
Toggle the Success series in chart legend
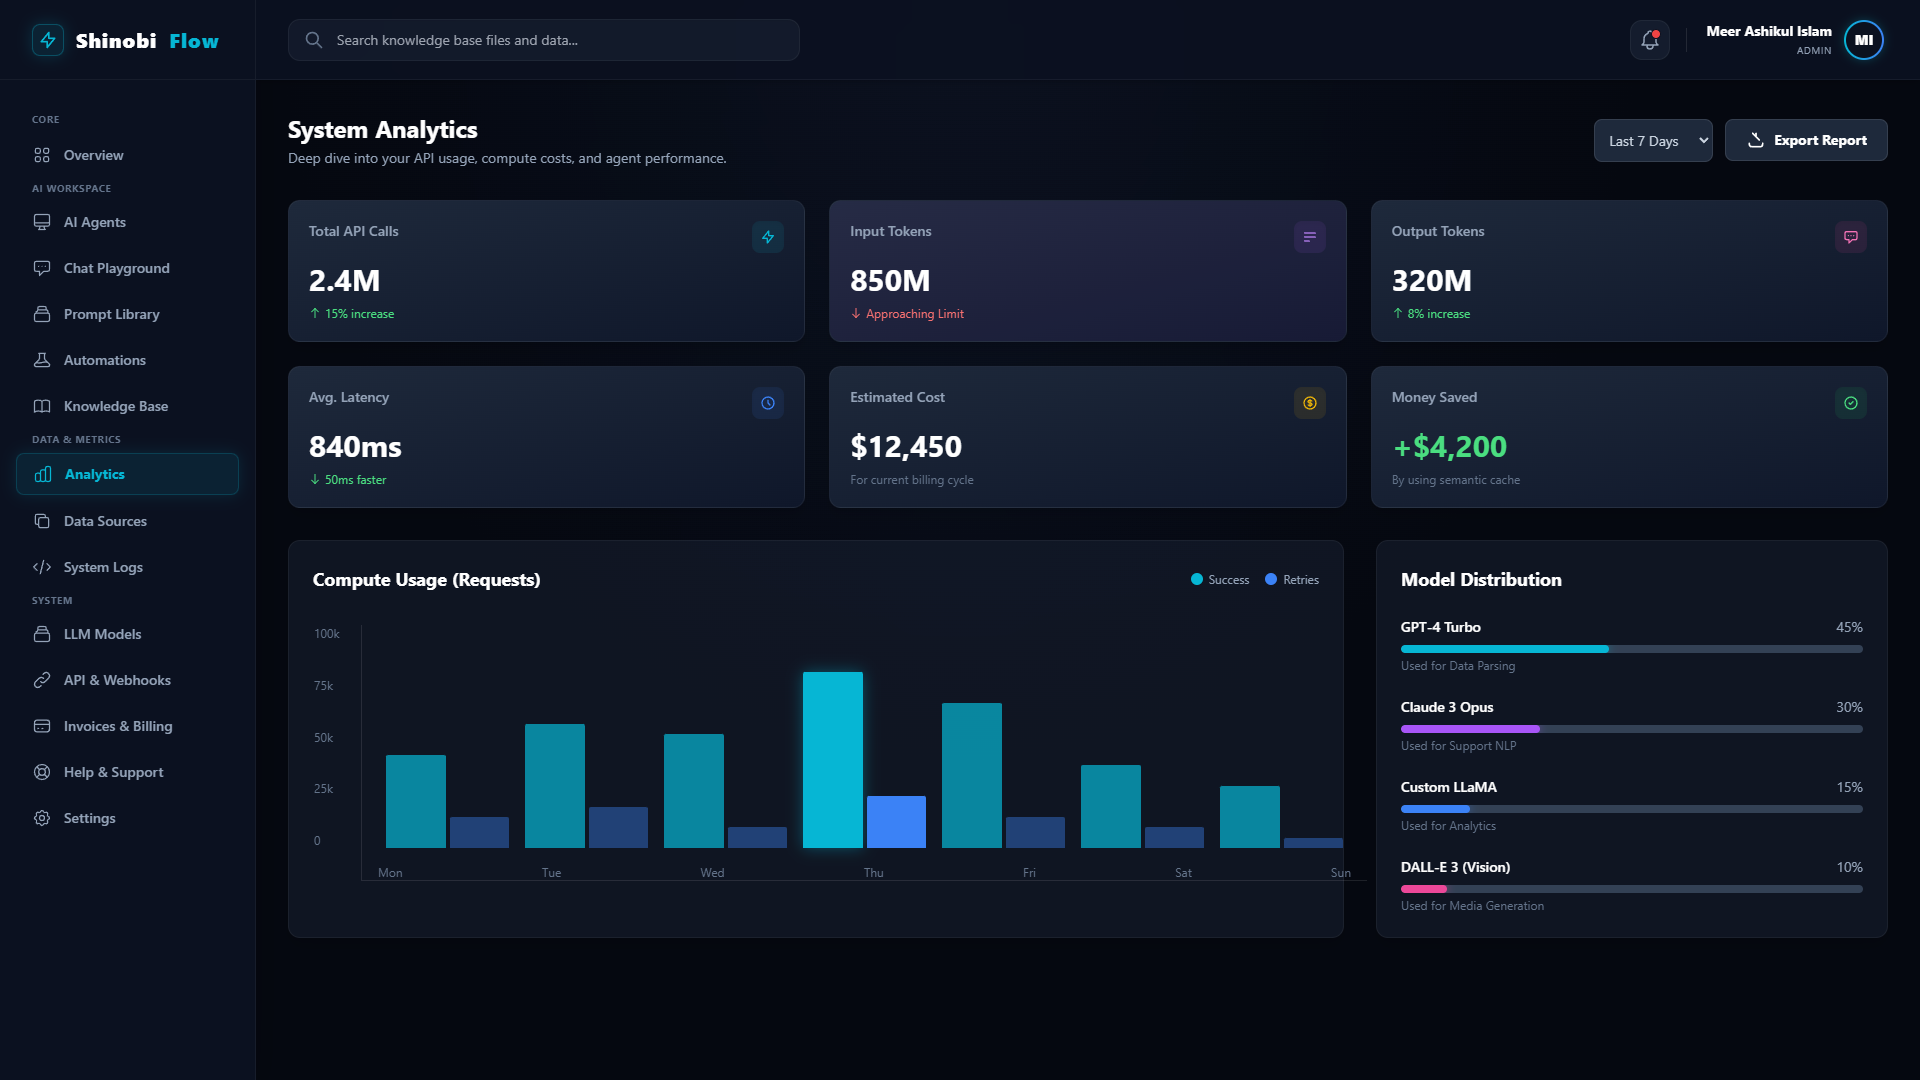(1220, 580)
